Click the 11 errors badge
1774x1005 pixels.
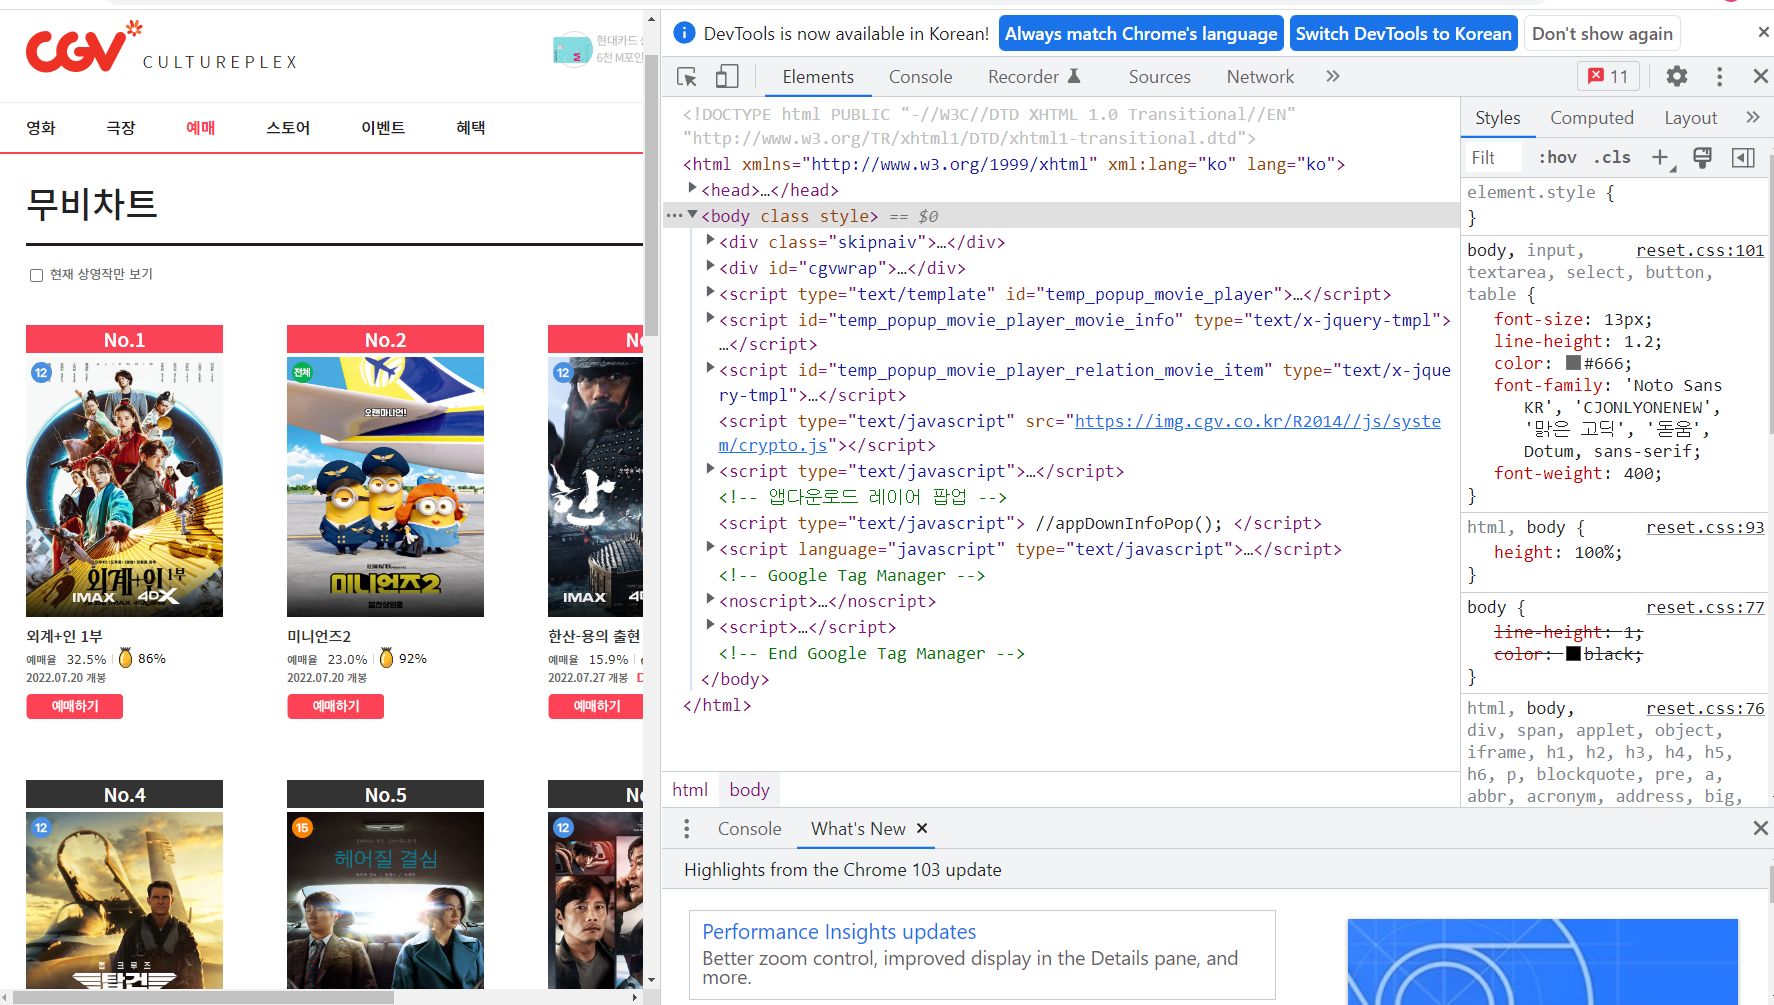pyautogui.click(x=1608, y=76)
